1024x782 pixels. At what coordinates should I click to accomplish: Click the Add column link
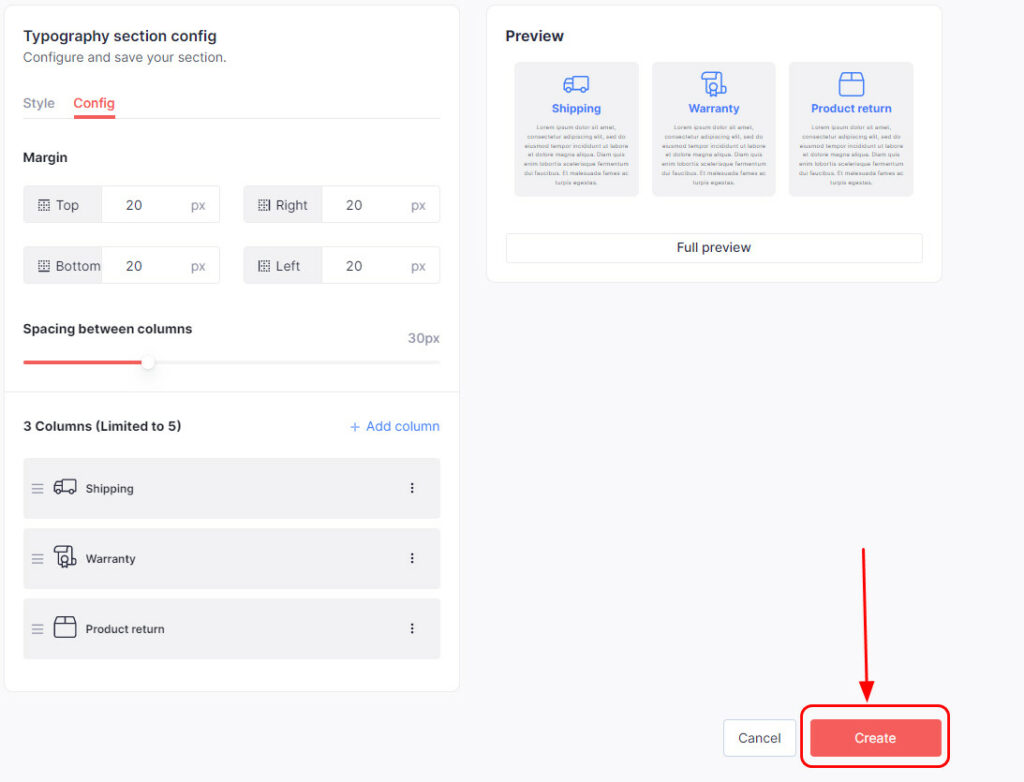coord(394,426)
